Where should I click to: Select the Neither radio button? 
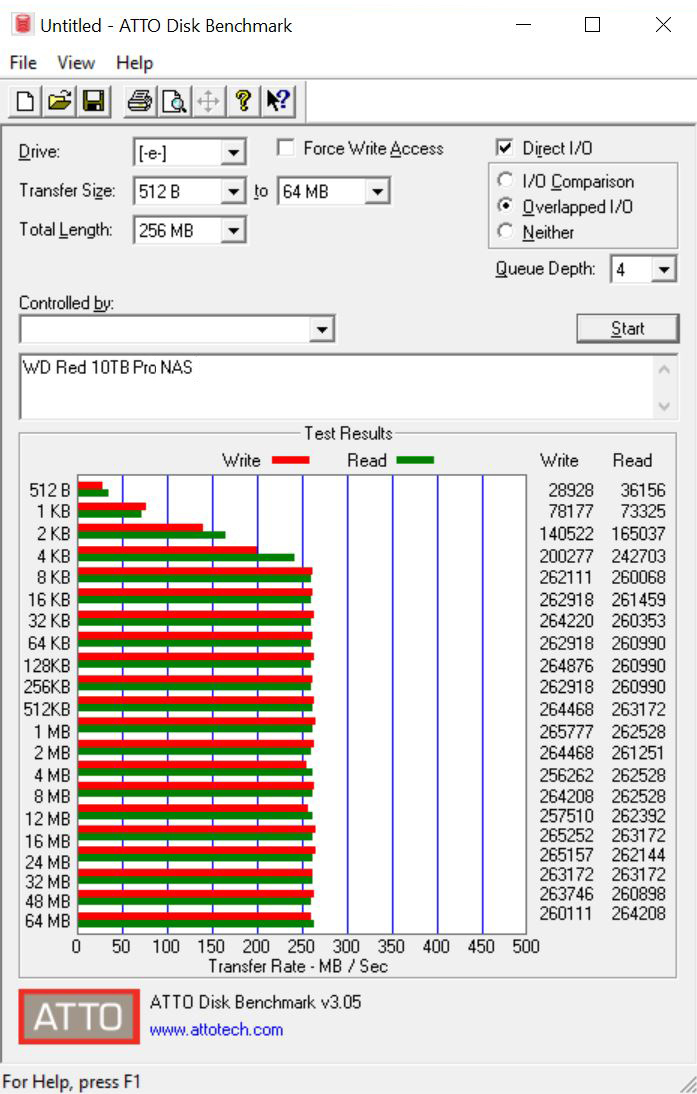pyautogui.click(x=505, y=231)
